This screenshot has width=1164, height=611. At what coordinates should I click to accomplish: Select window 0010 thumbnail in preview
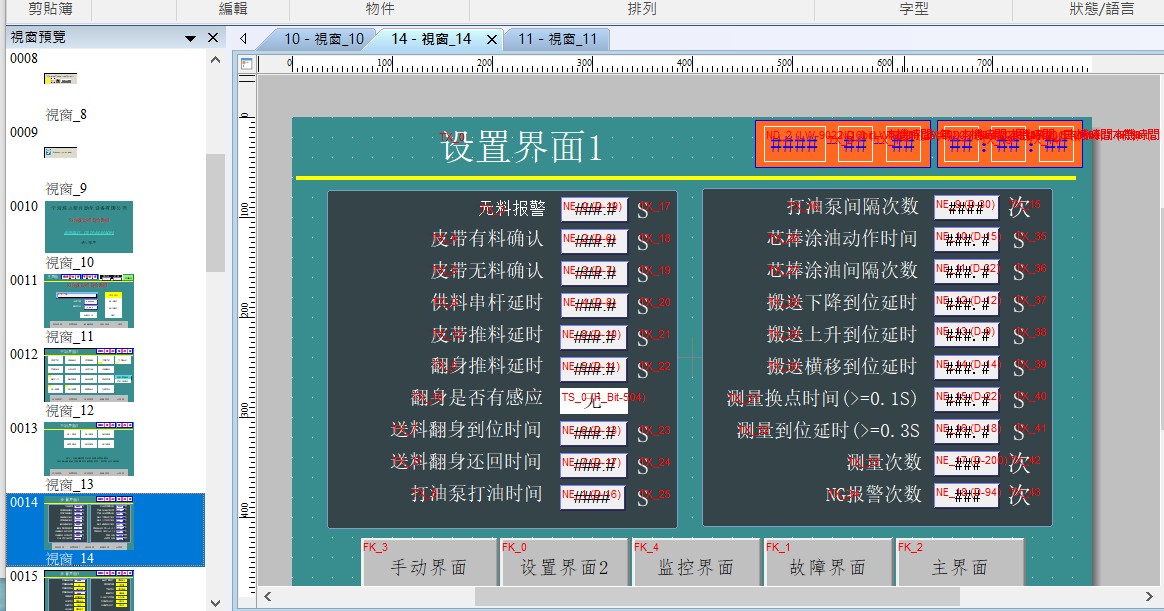click(x=88, y=226)
